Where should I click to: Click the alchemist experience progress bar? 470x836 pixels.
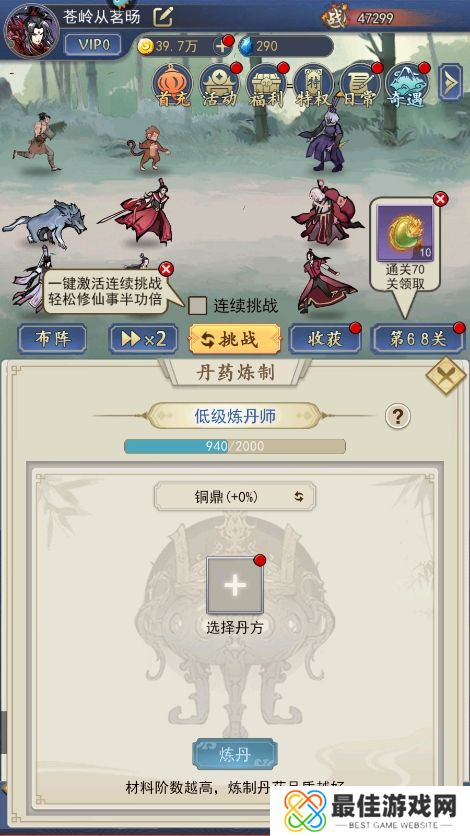[x=235, y=446]
